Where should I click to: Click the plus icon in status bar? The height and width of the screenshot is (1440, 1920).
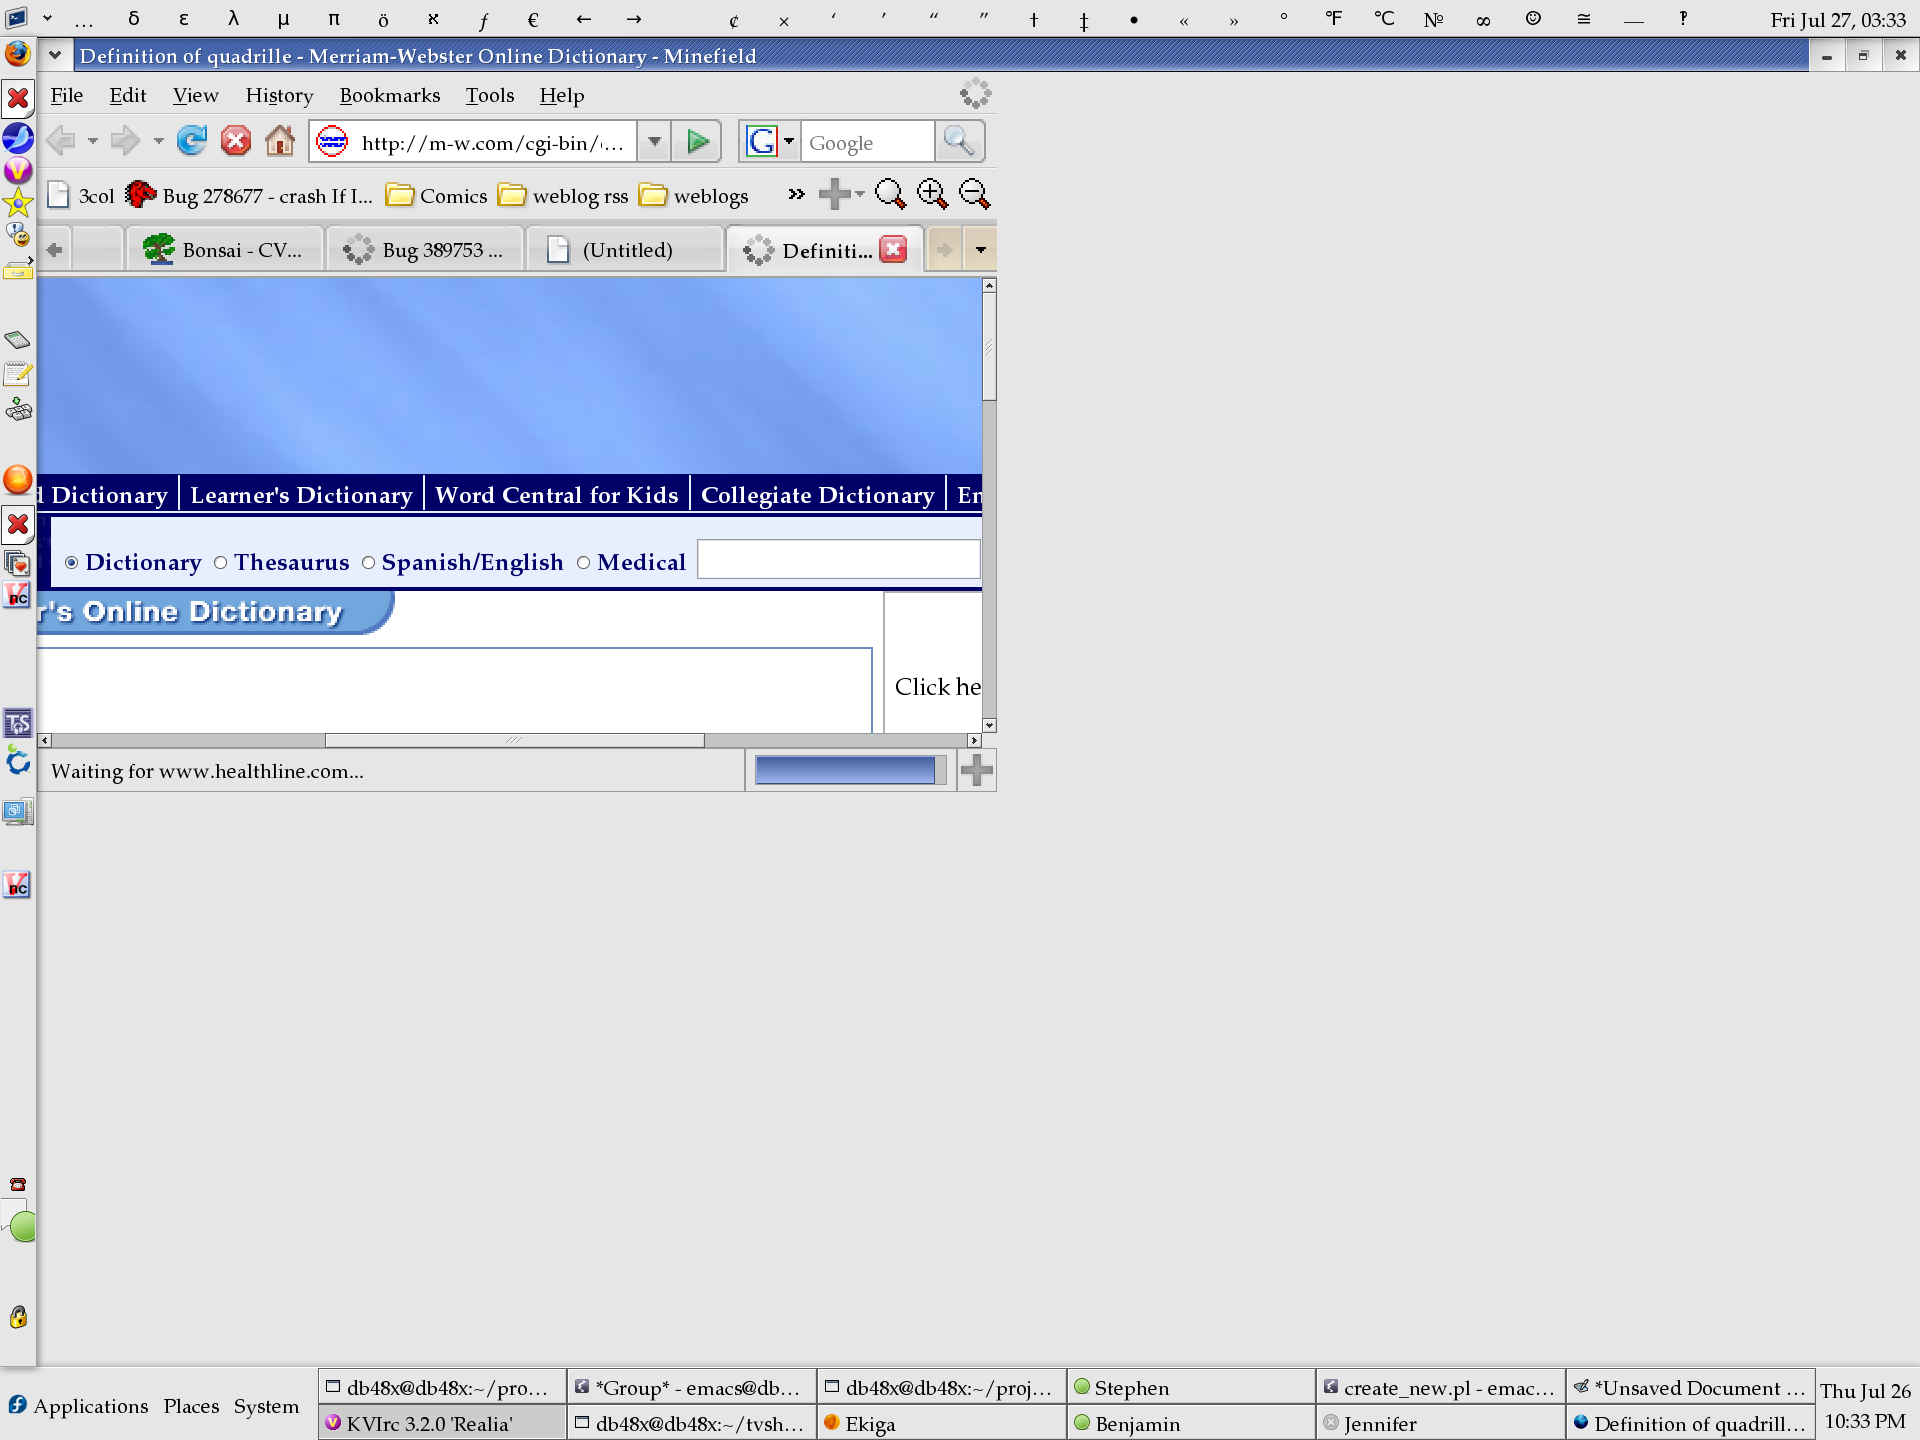pyautogui.click(x=976, y=770)
